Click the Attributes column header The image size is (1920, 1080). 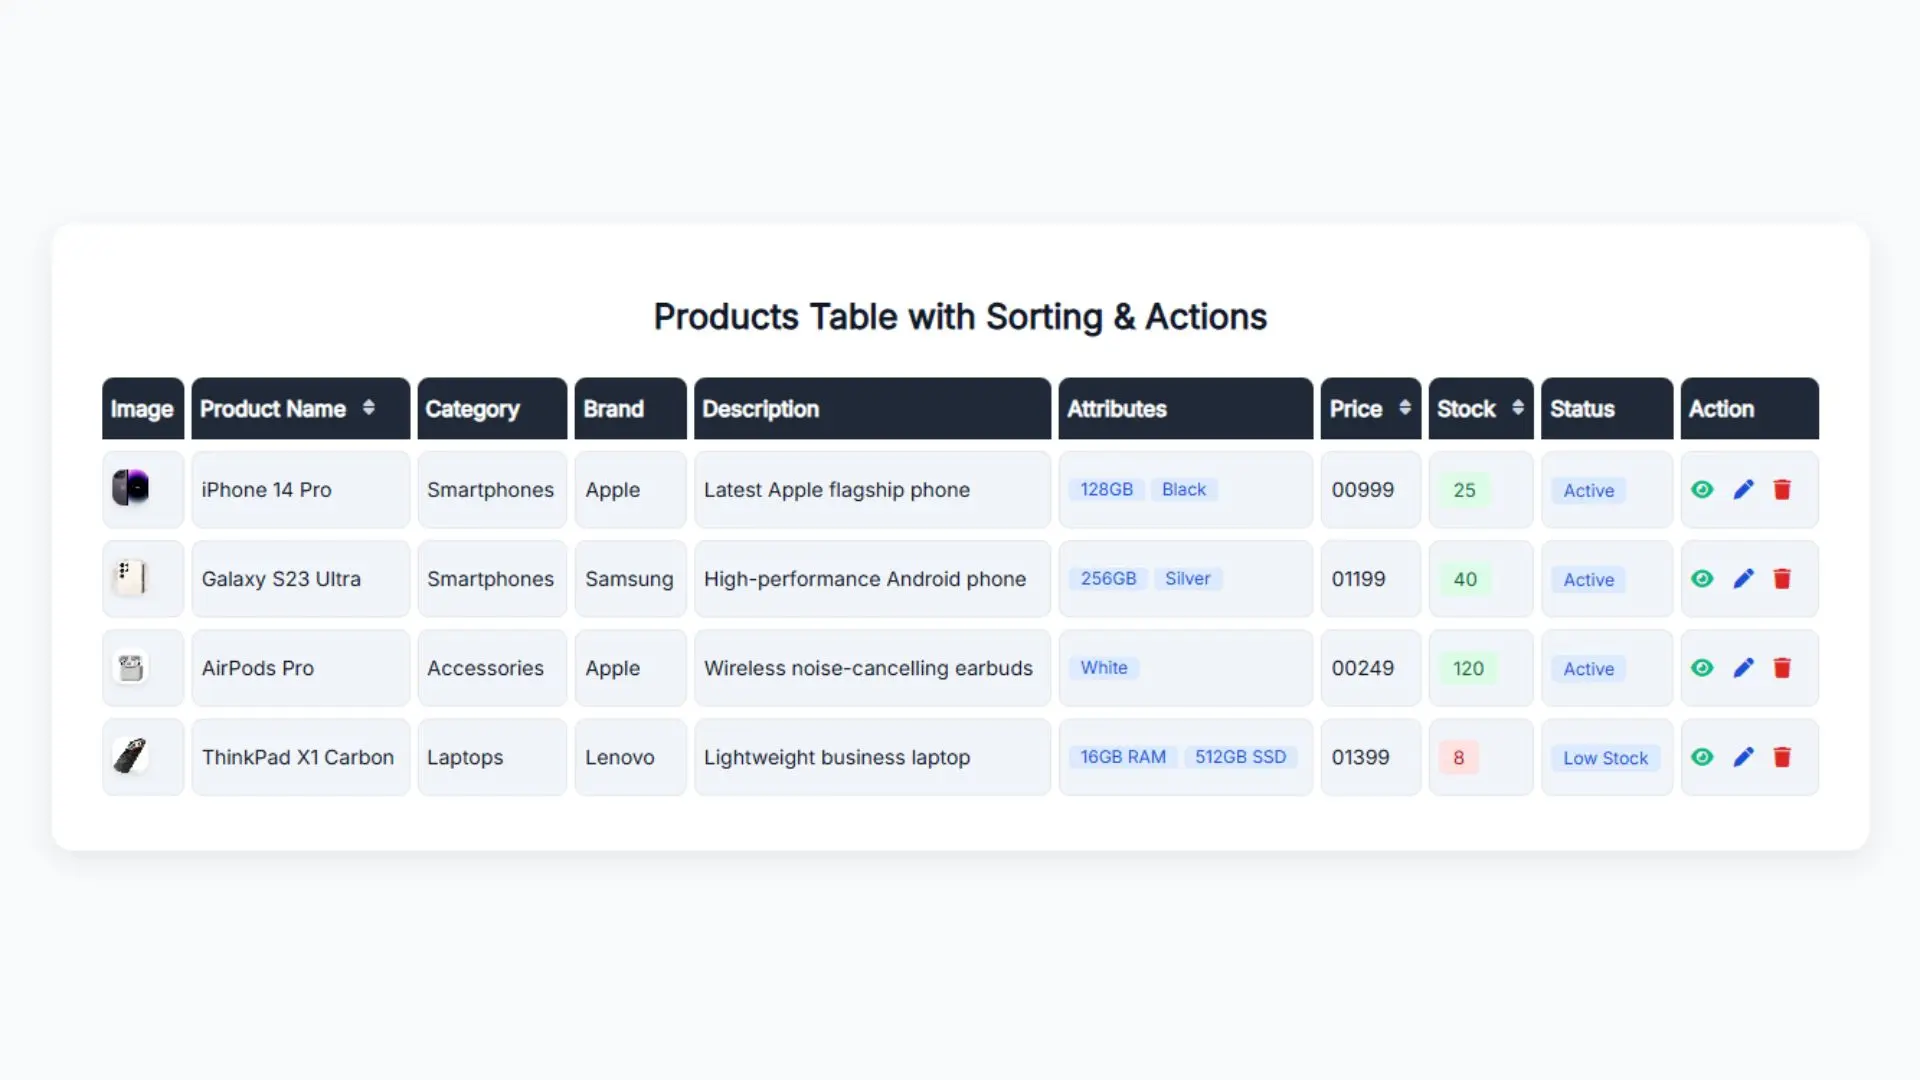tap(1185, 408)
